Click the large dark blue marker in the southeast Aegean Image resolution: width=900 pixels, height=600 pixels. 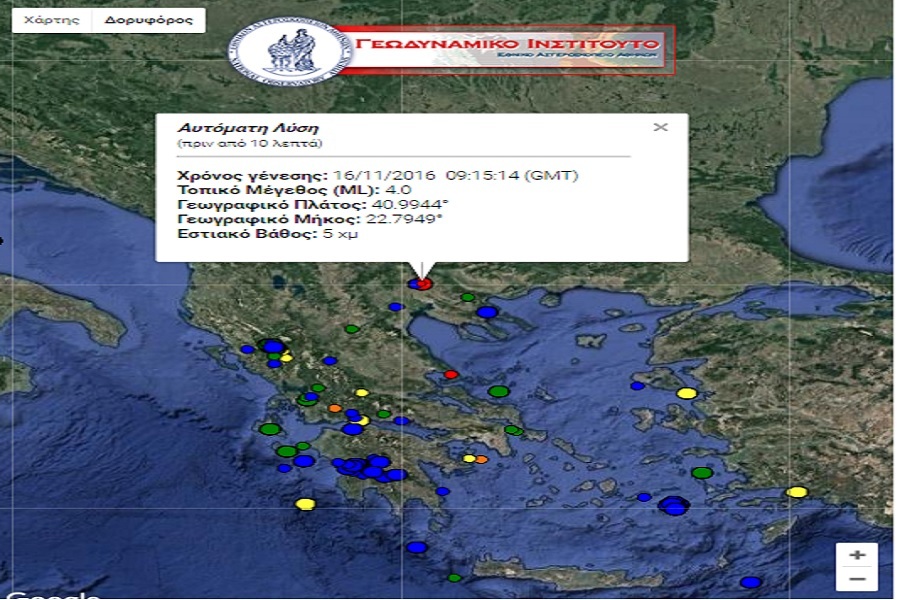pyautogui.click(x=675, y=506)
